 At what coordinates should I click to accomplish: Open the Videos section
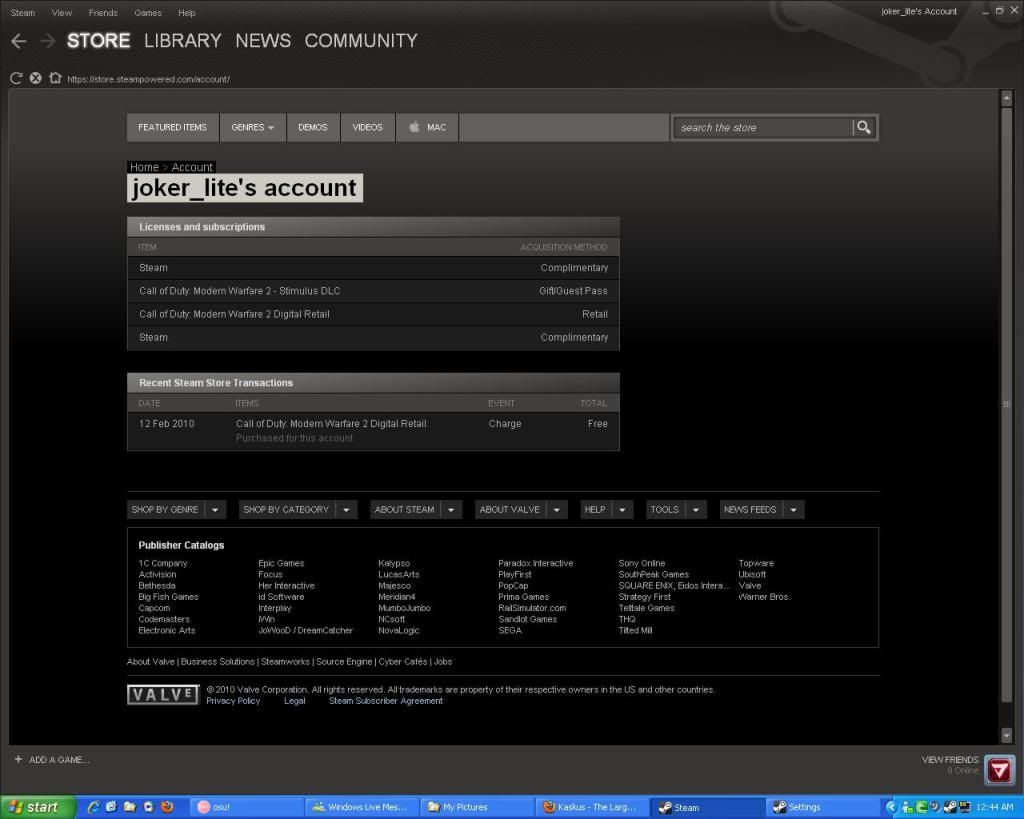[x=368, y=127]
